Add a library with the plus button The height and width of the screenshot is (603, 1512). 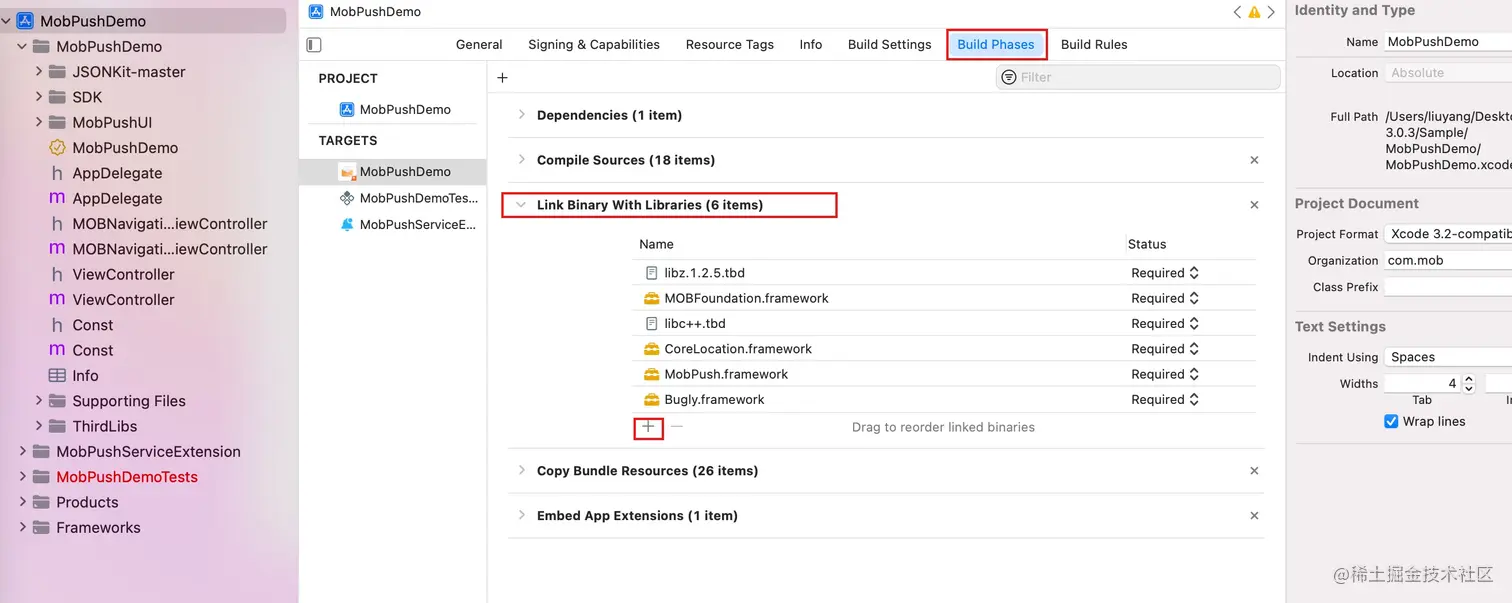pos(648,427)
